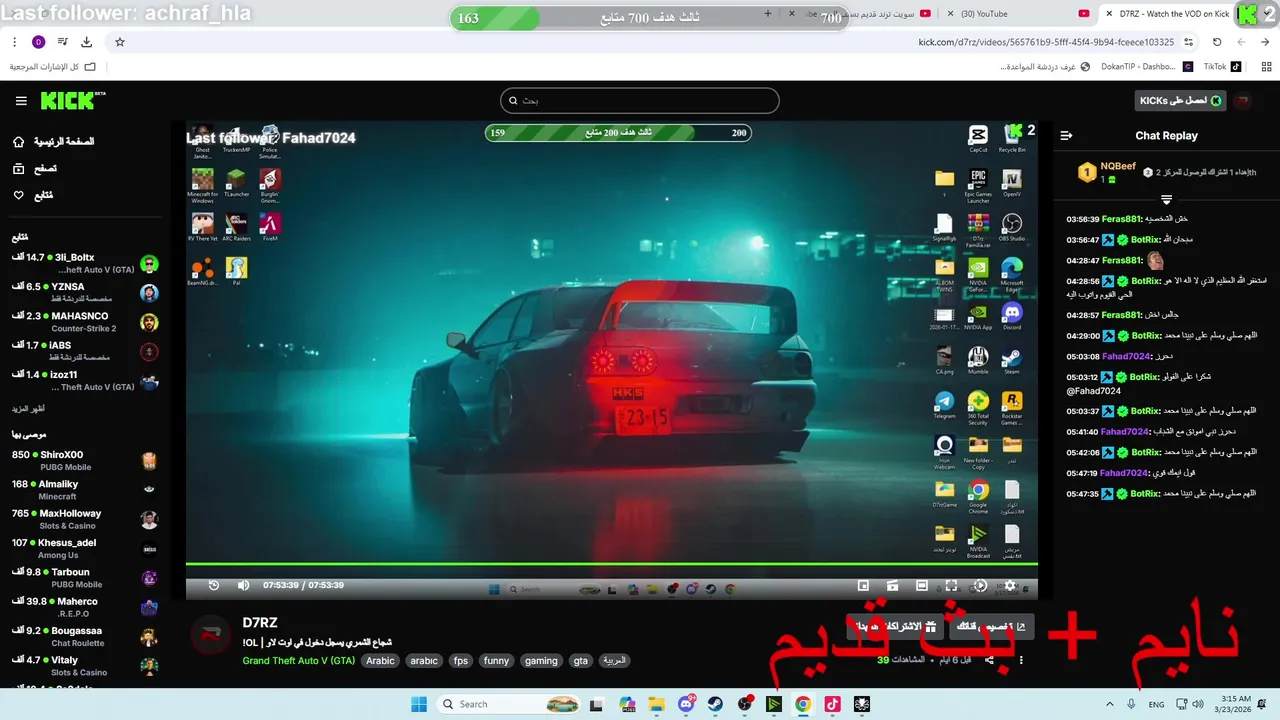1280x720 pixels.
Task: Change playback speed in the player
Action: (x=980, y=586)
